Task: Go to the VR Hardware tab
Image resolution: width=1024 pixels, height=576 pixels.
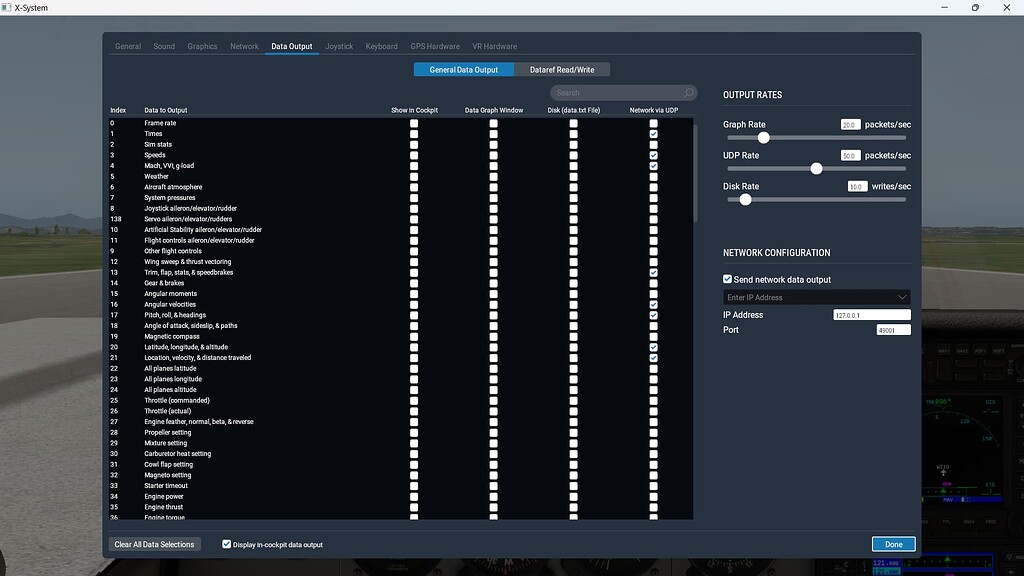Action: click(x=494, y=46)
